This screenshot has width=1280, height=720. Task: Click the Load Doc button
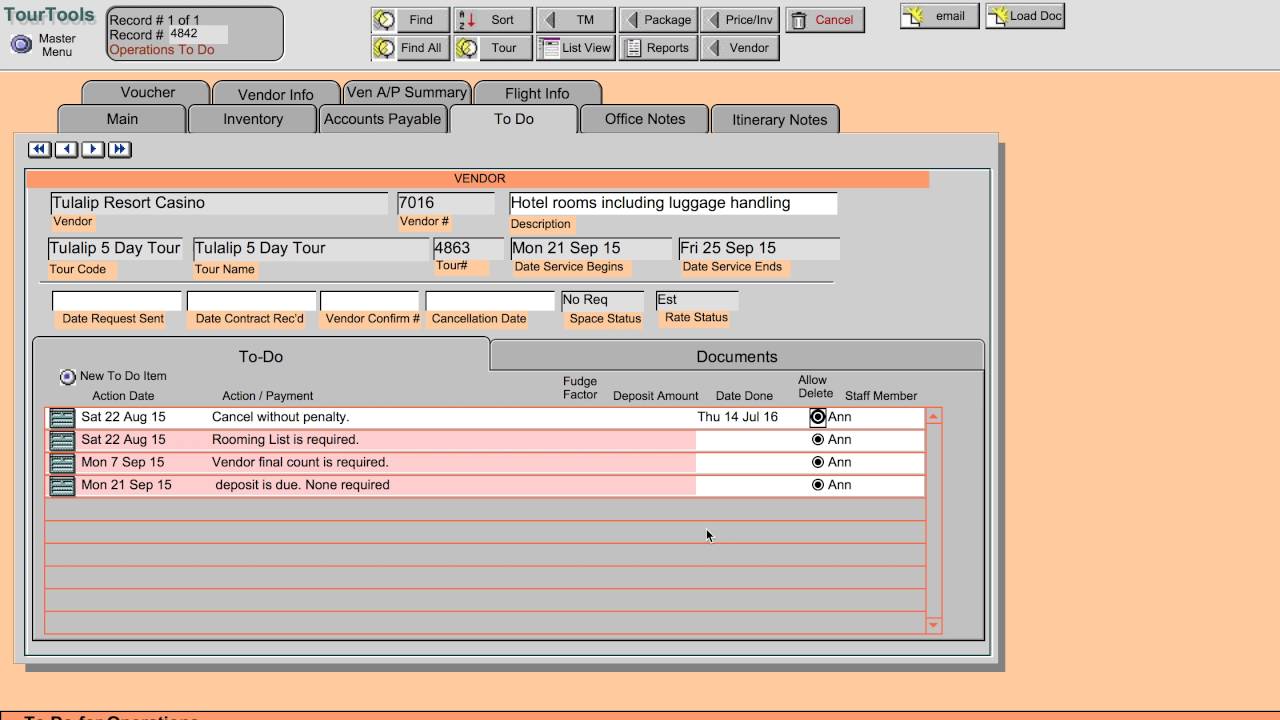1025,16
